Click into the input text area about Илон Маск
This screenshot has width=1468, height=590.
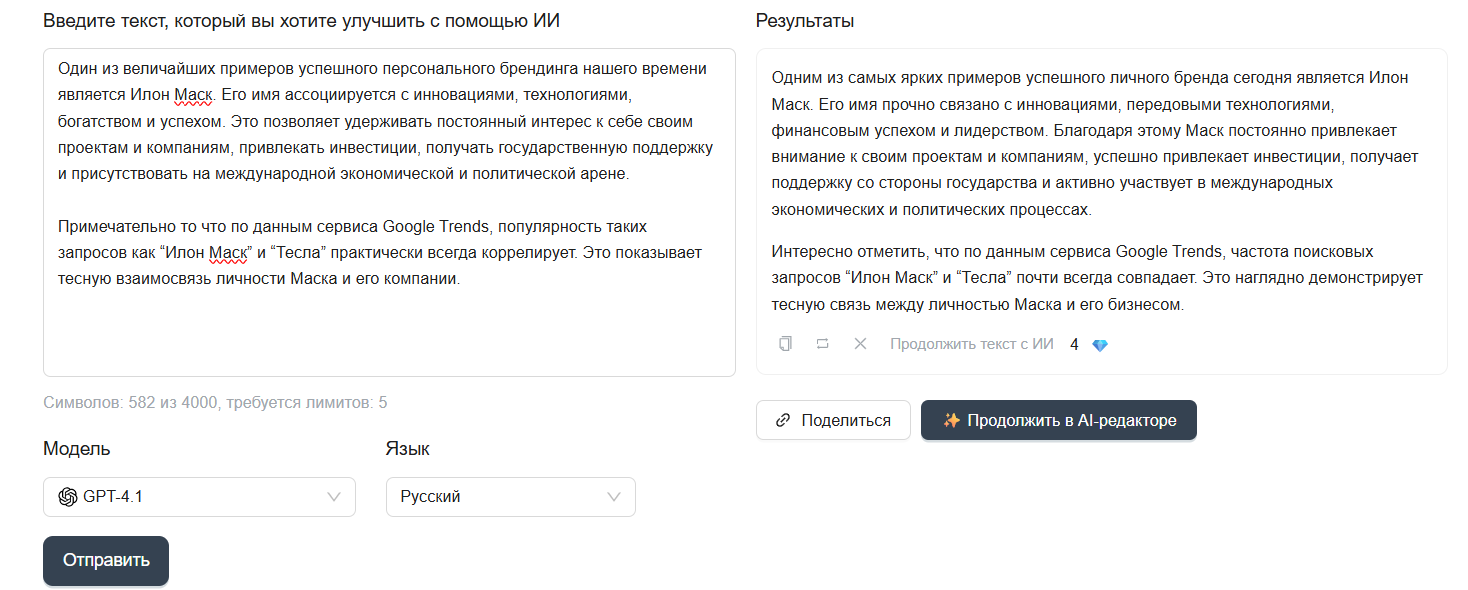389,212
